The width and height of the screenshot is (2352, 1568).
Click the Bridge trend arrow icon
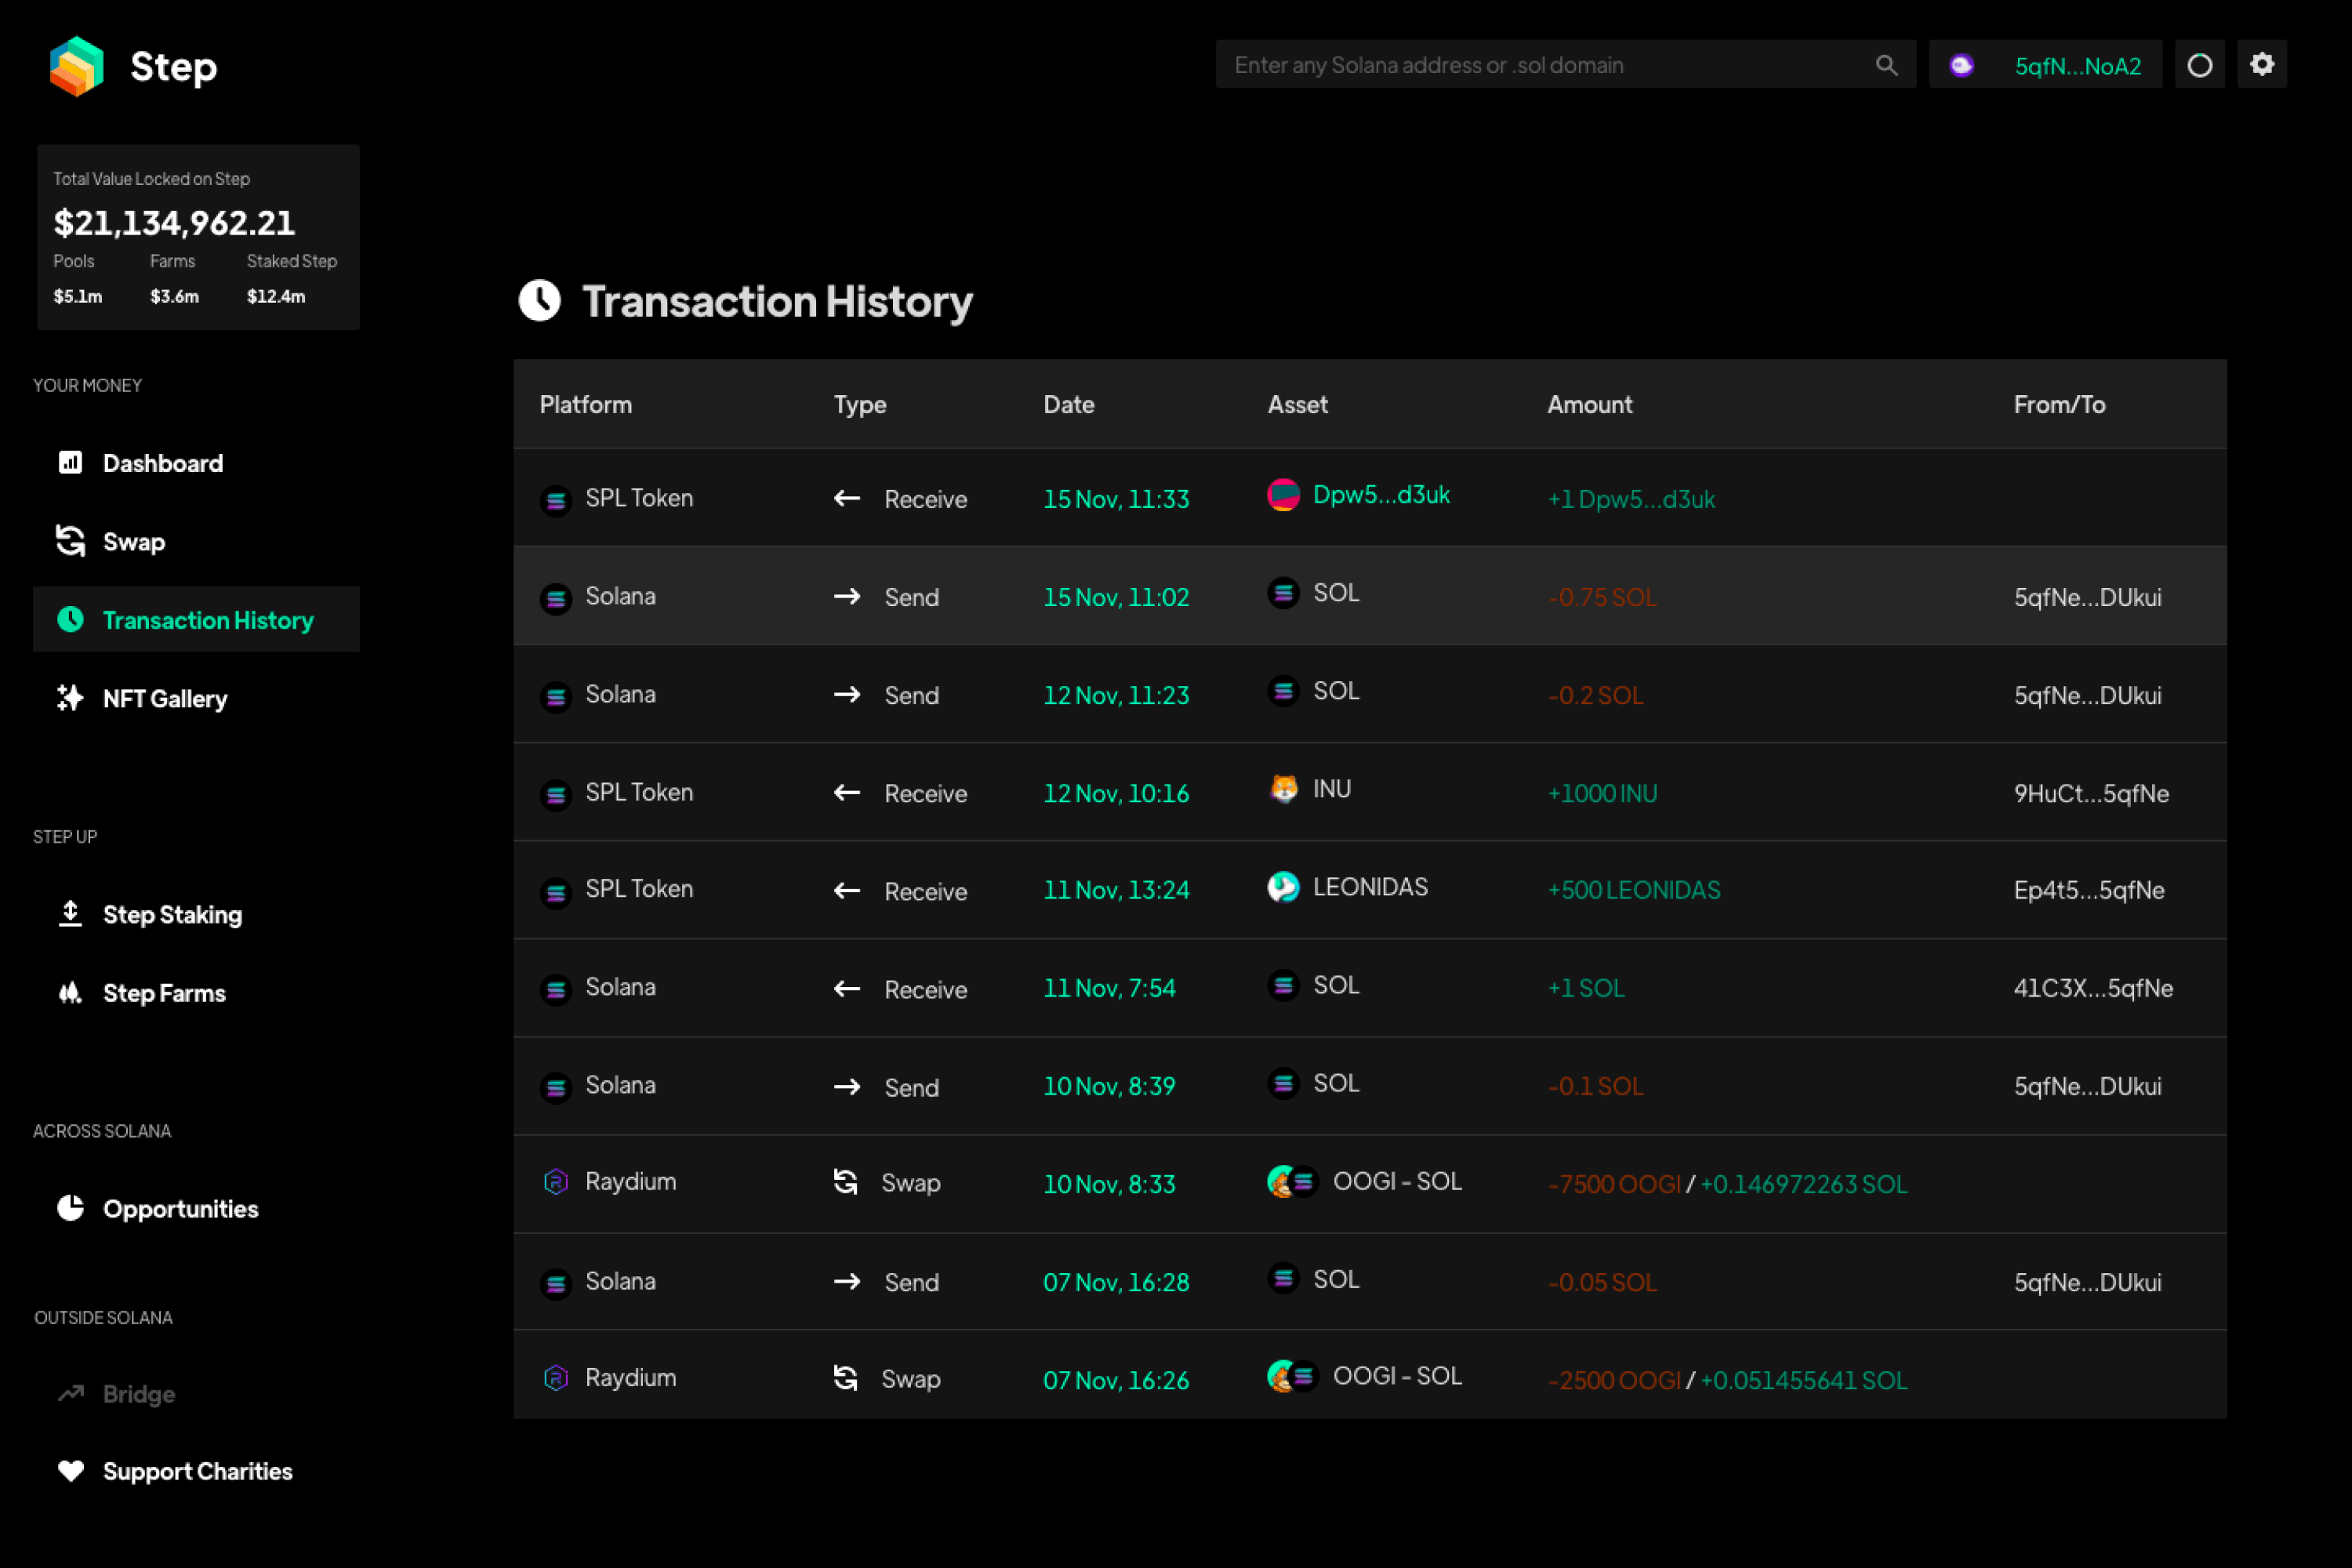70,1393
